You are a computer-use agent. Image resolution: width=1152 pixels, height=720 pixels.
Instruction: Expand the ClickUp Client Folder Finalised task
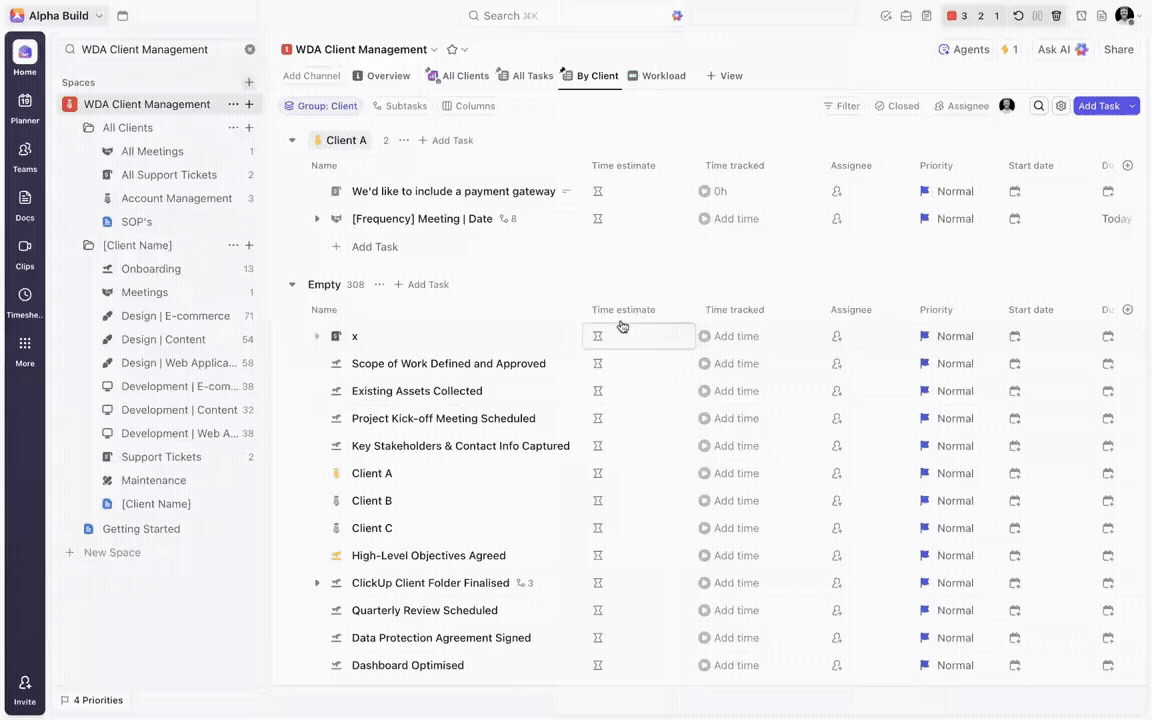(x=317, y=583)
